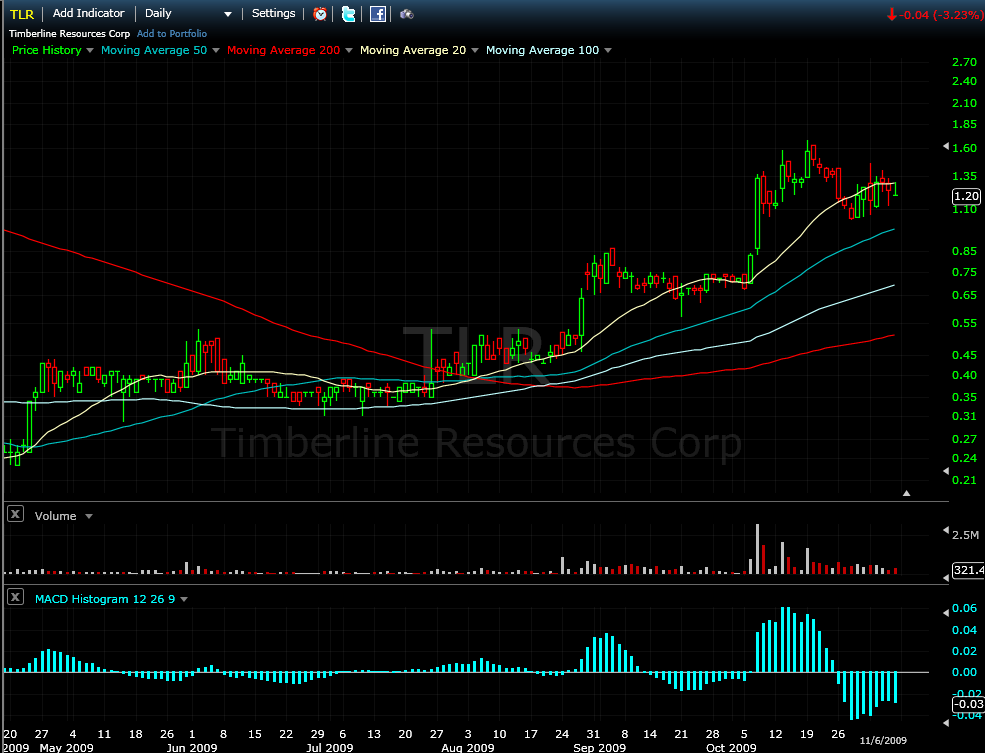
Task: Click the MACD Histogram 12 26 9 label
Action: (x=105, y=599)
